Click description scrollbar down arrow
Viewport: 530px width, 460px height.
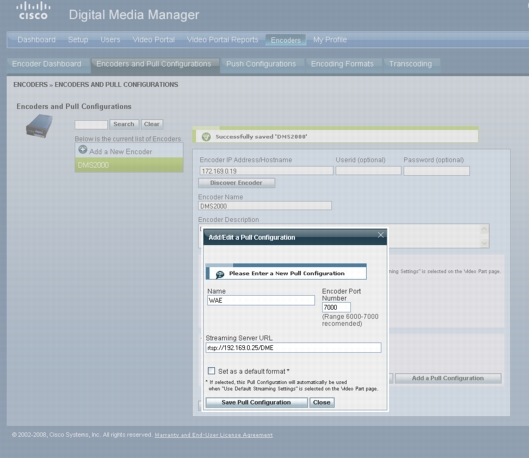click(484, 243)
